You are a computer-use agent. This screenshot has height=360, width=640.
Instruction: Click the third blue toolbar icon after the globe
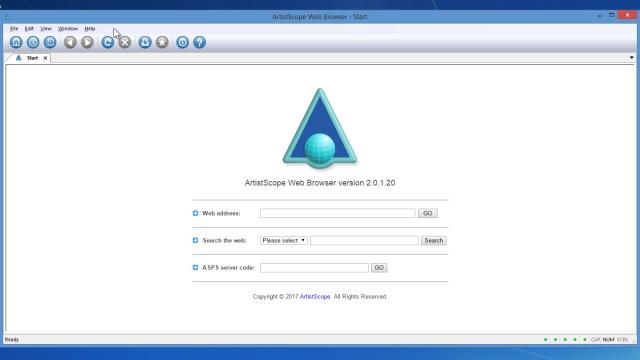tap(50, 42)
